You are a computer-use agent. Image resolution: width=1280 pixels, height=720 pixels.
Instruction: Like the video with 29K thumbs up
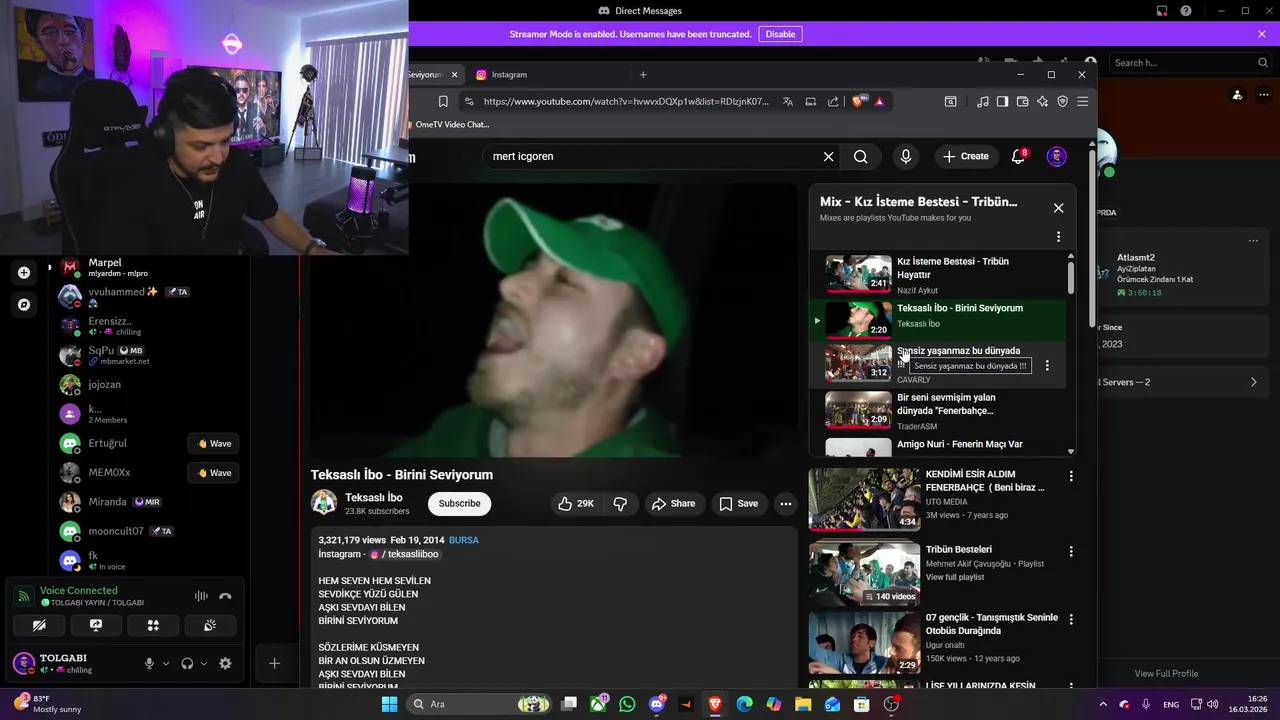pyautogui.click(x=576, y=504)
